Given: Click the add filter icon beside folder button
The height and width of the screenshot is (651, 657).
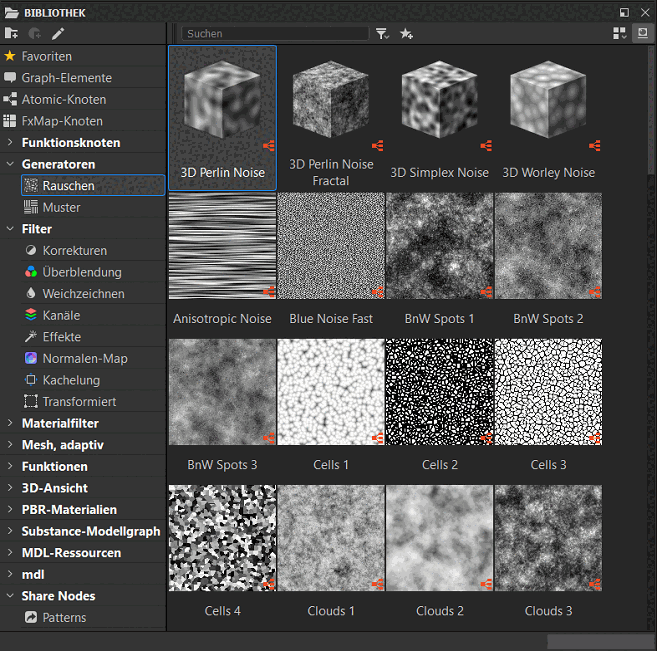Looking at the screenshot, I should (34, 33).
